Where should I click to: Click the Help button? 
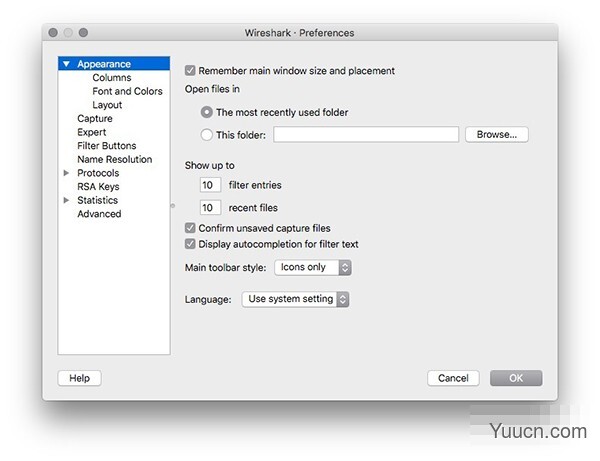click(79, 378)
